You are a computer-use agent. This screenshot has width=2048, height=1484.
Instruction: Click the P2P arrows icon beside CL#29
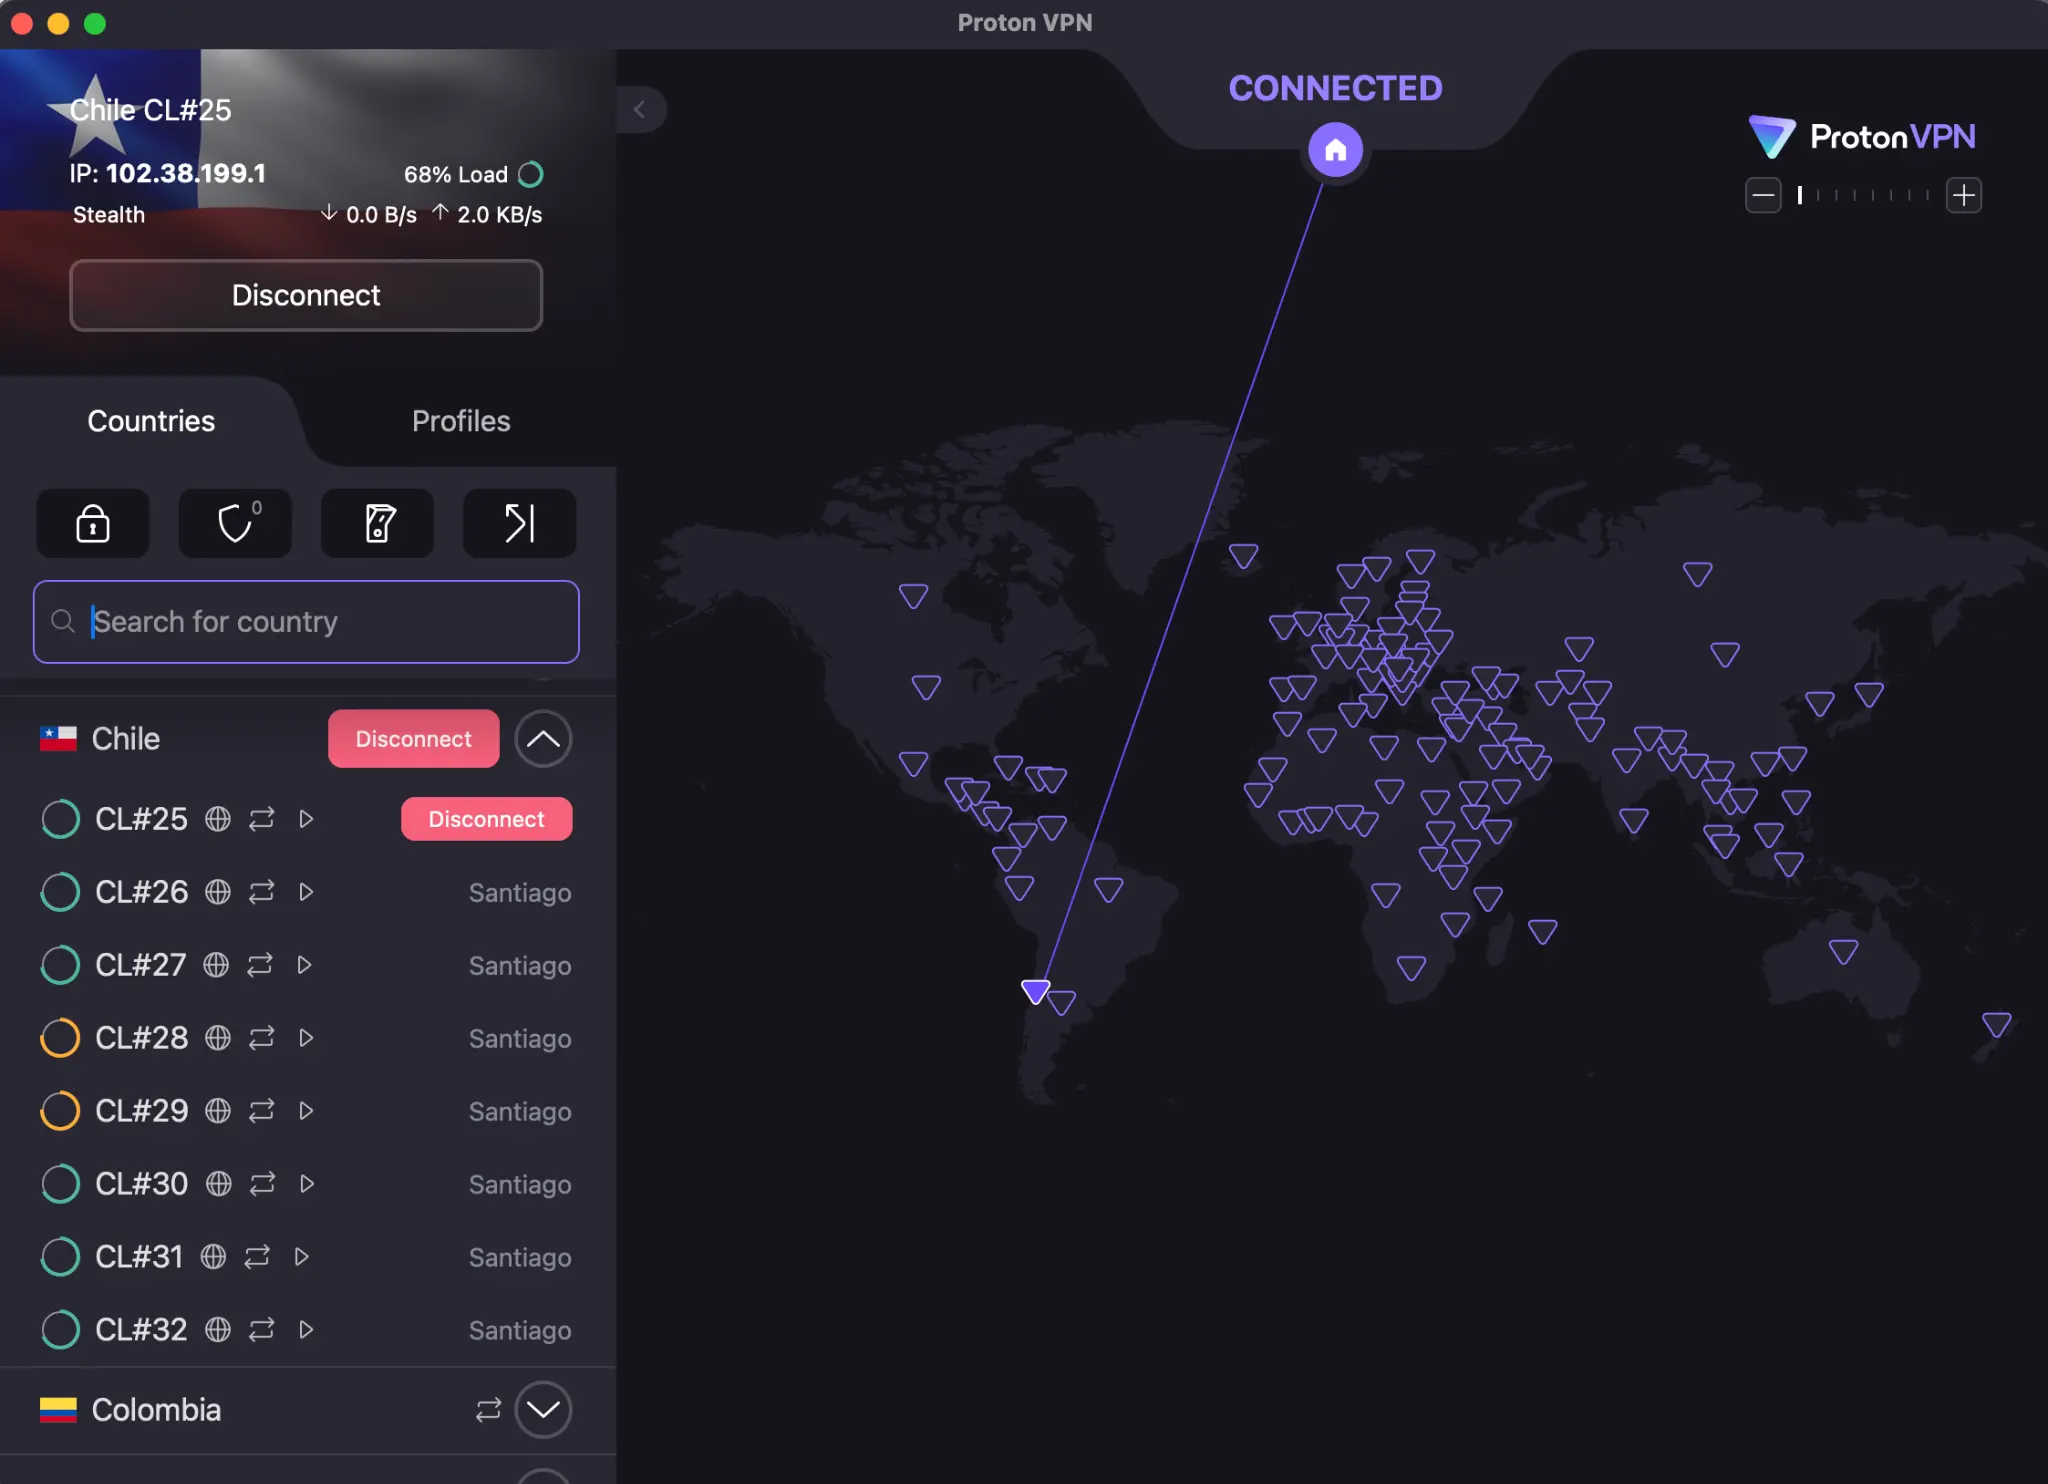tap(261, 1110)
